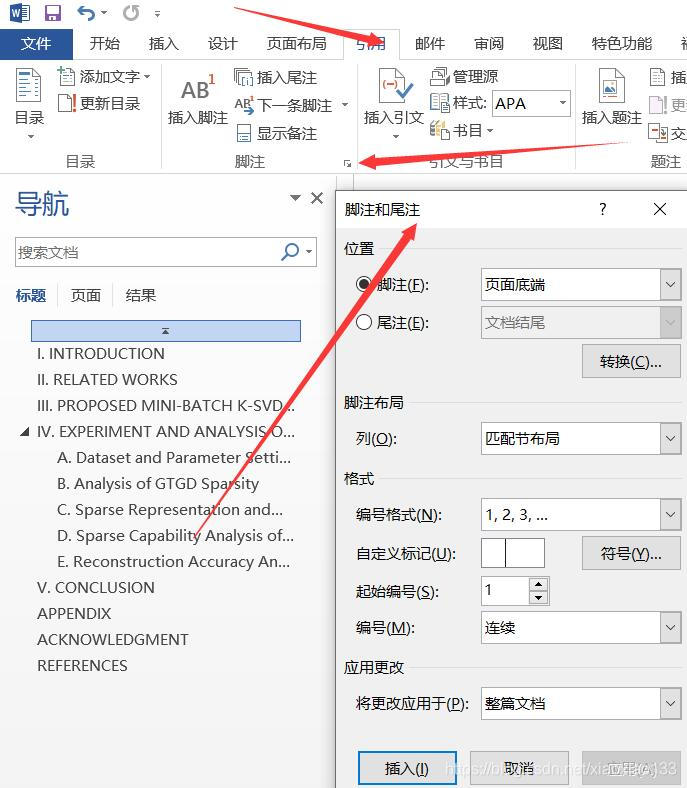Select the 脚注(F) radio button
This screenshot has width=687, height=788.
tap(364, 284)
